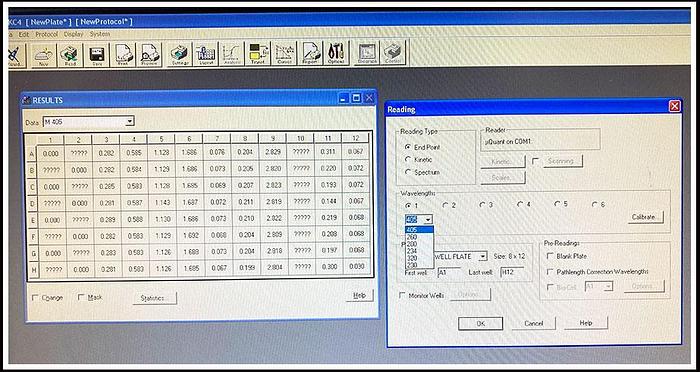Pick 200 in the wavelength list
The image size is (700, 372).
(419, 244)
